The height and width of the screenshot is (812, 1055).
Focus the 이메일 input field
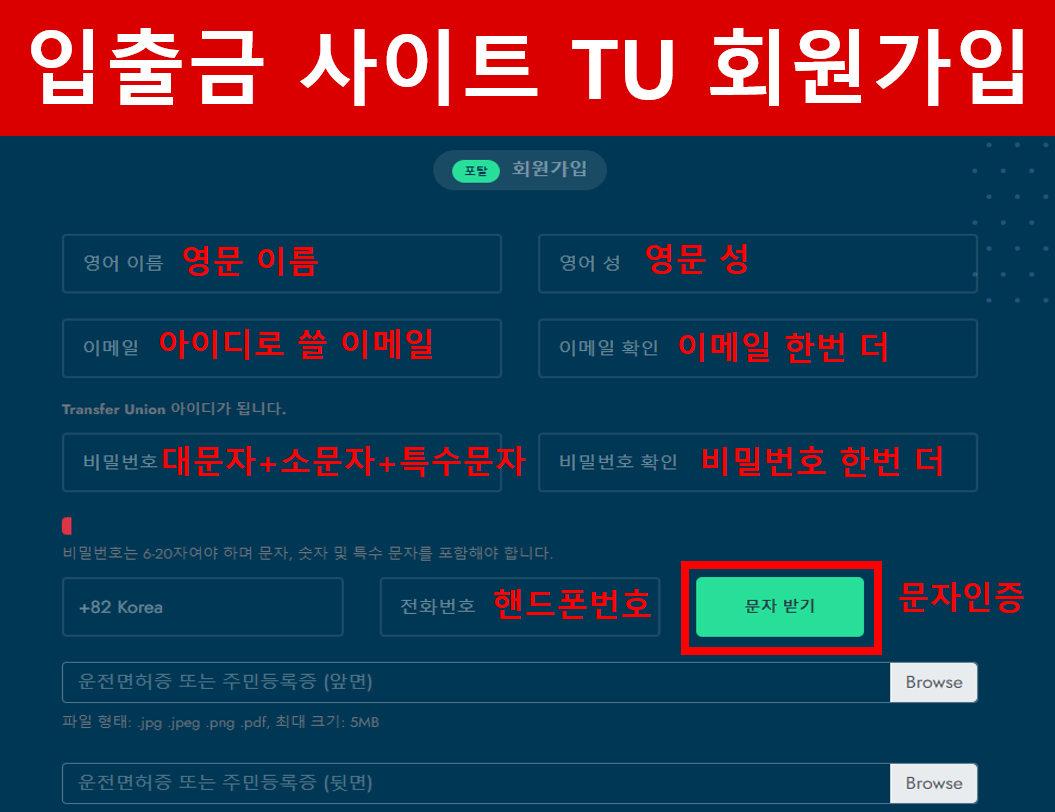point(282,348)
